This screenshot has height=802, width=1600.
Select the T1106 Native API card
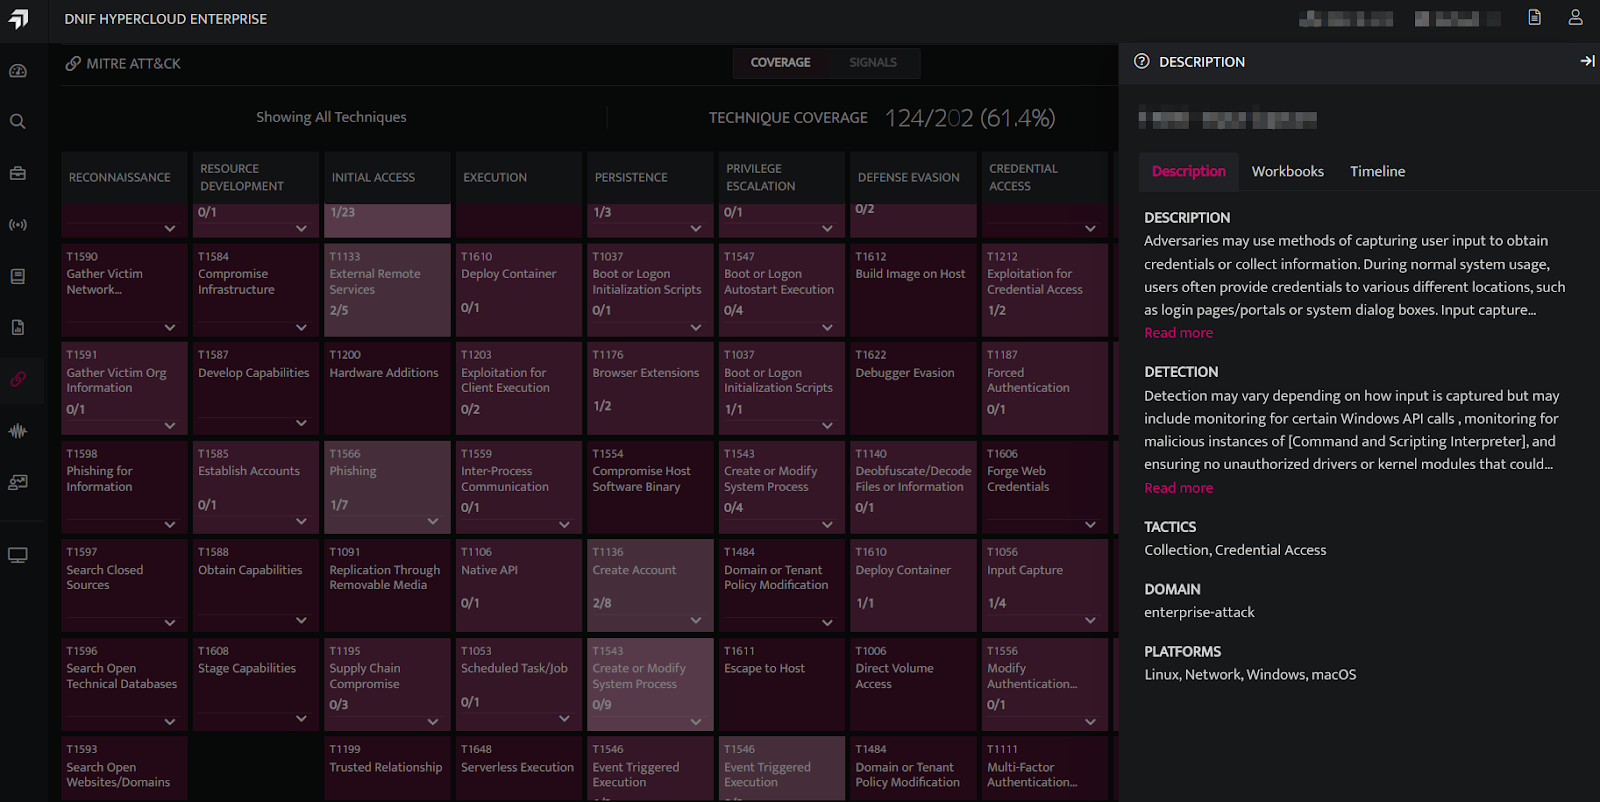point(518,585)
